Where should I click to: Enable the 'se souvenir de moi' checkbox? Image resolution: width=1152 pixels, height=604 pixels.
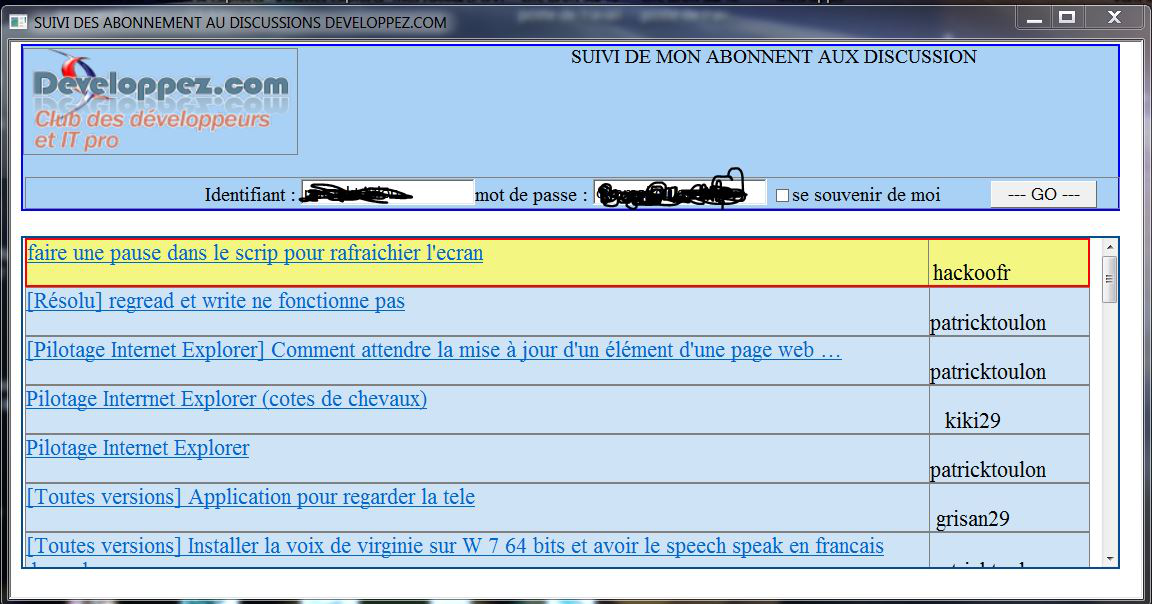tap(782, 196)
